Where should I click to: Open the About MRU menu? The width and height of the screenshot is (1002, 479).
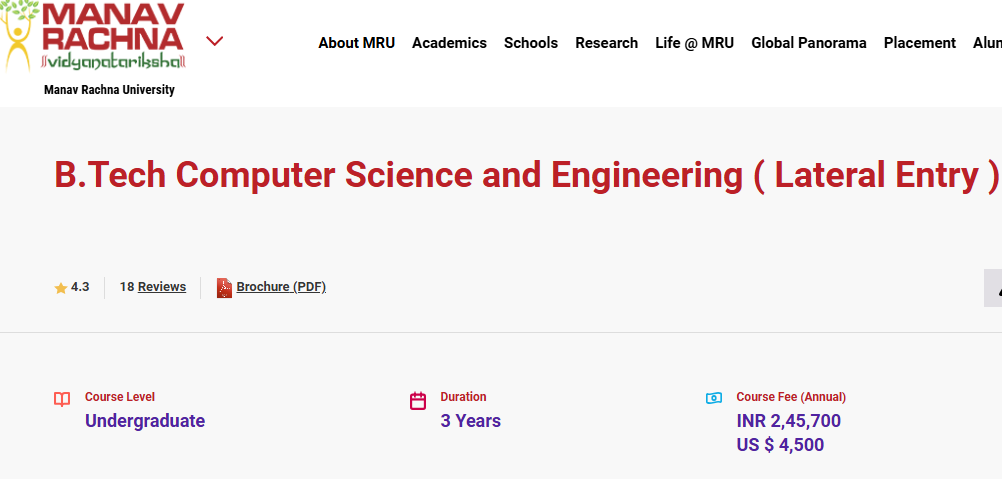pyautogui.click(x=357, y=43)
